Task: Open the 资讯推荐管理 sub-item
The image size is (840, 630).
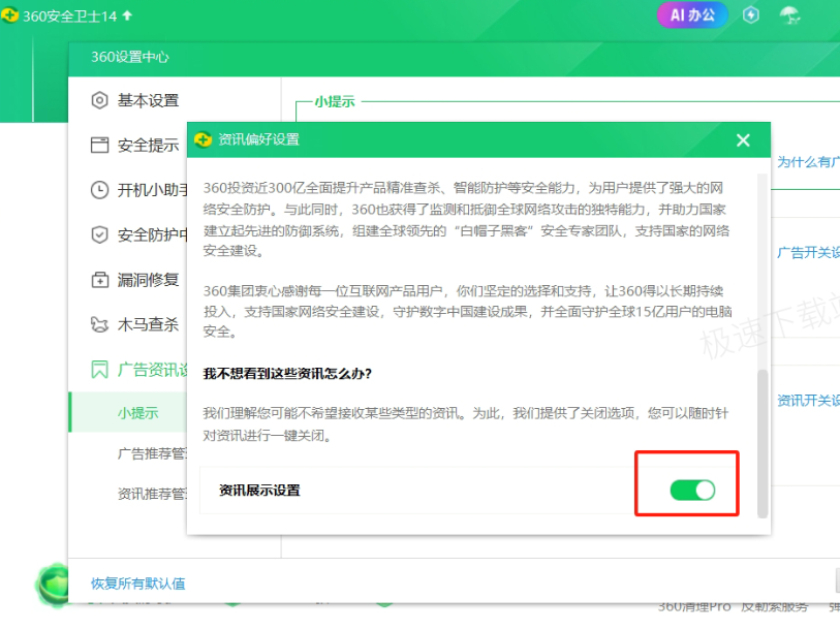Action: [x=152, y=493]
